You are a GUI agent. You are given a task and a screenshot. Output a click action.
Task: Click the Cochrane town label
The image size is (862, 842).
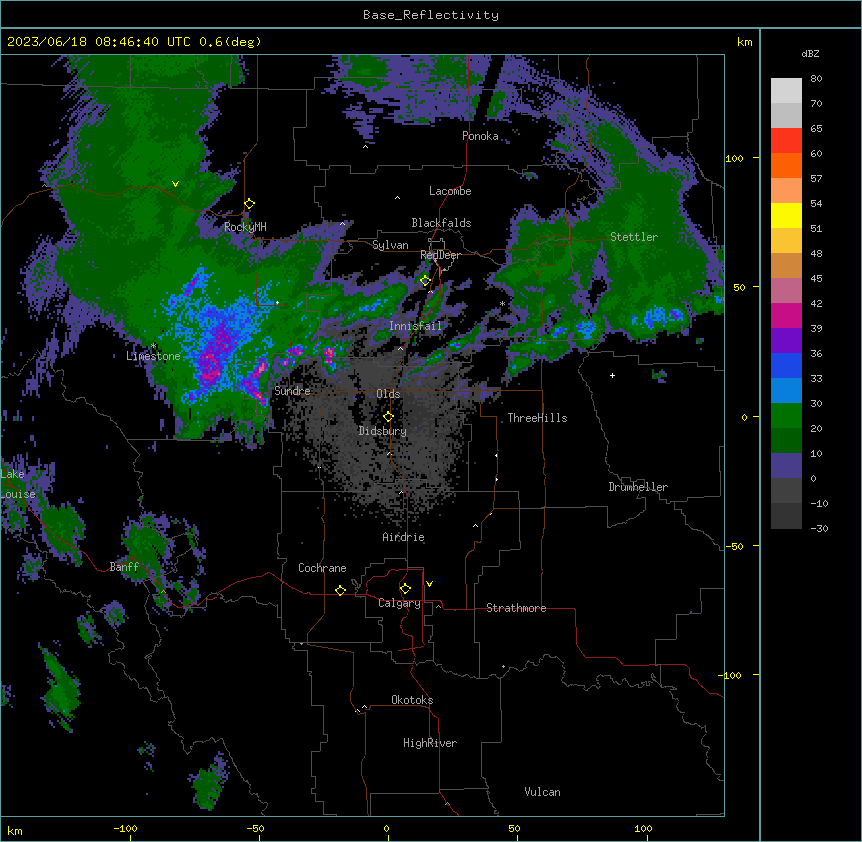point(322,568)
